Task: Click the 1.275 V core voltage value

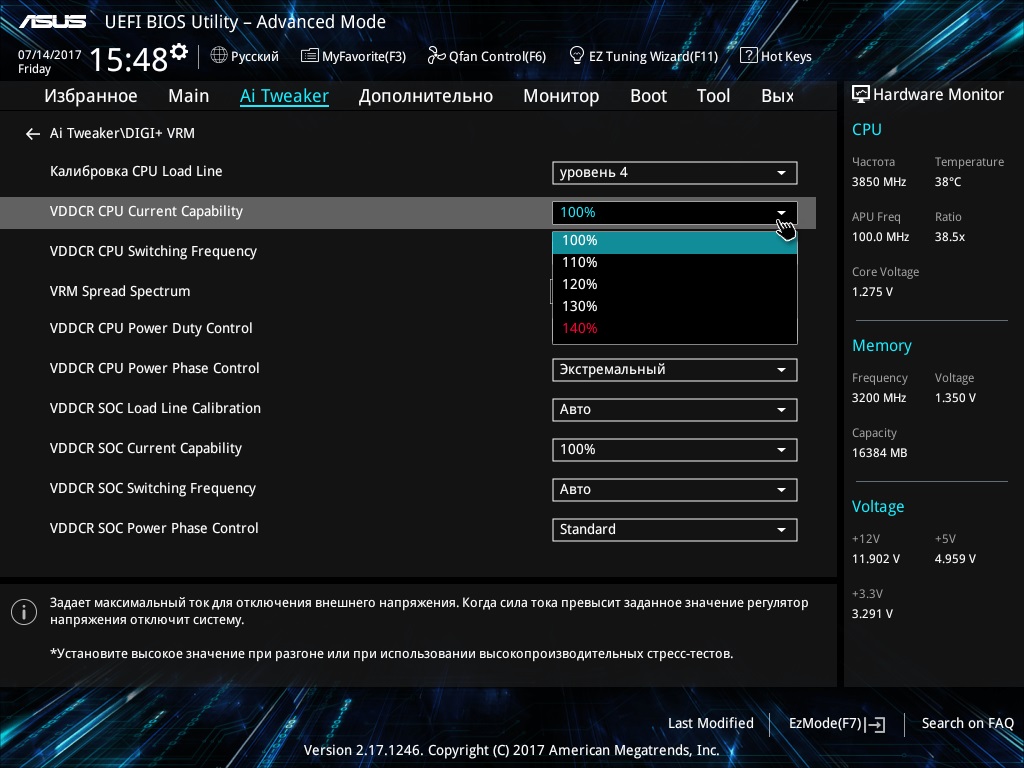Action: pyautogui.click(x=872, y=292)
